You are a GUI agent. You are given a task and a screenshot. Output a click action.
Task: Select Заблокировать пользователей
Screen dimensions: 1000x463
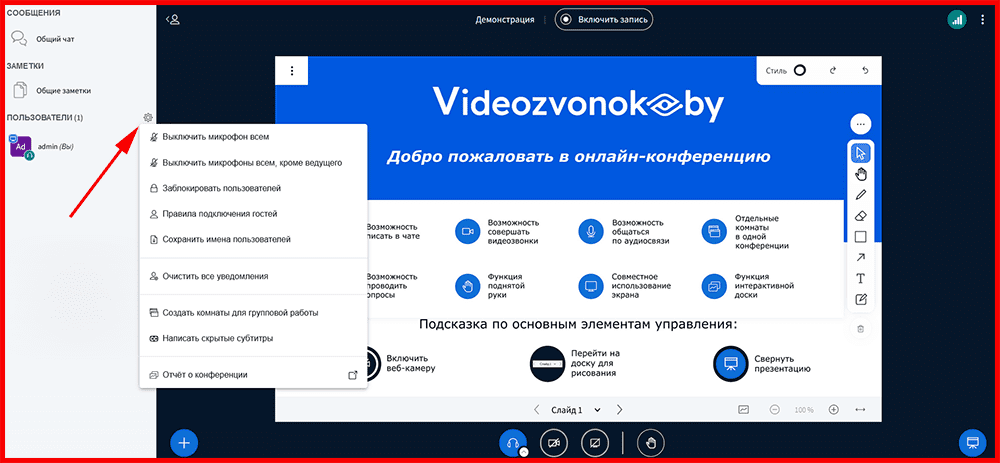(253, 188)
